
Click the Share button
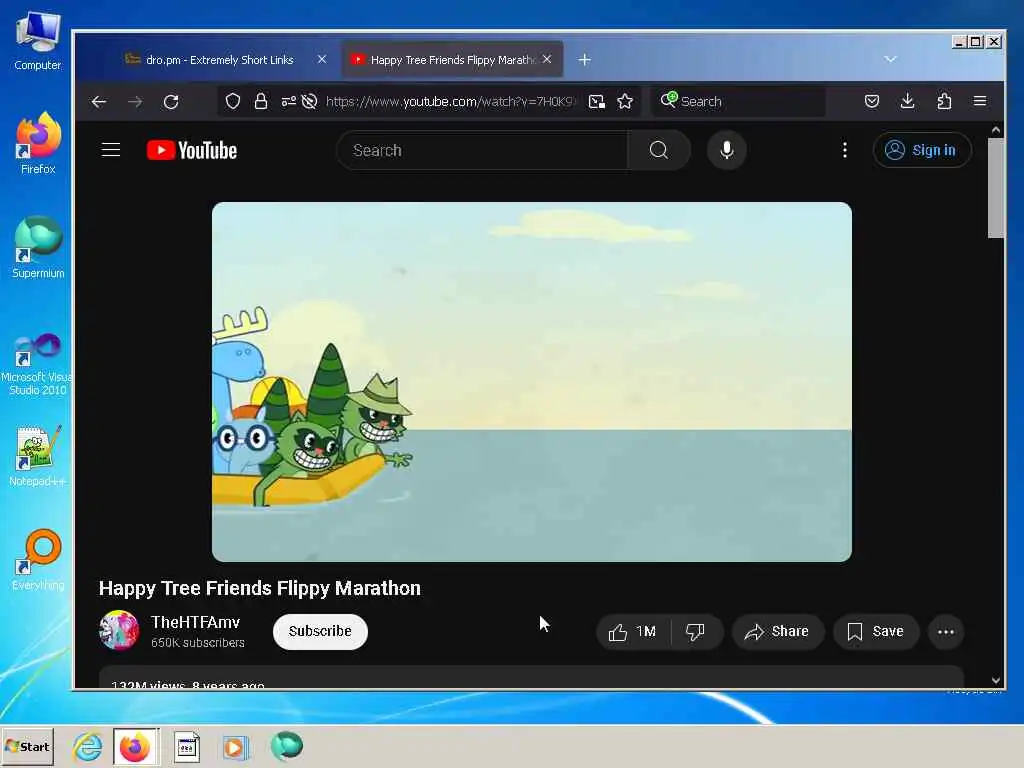(x=777, y=632)
